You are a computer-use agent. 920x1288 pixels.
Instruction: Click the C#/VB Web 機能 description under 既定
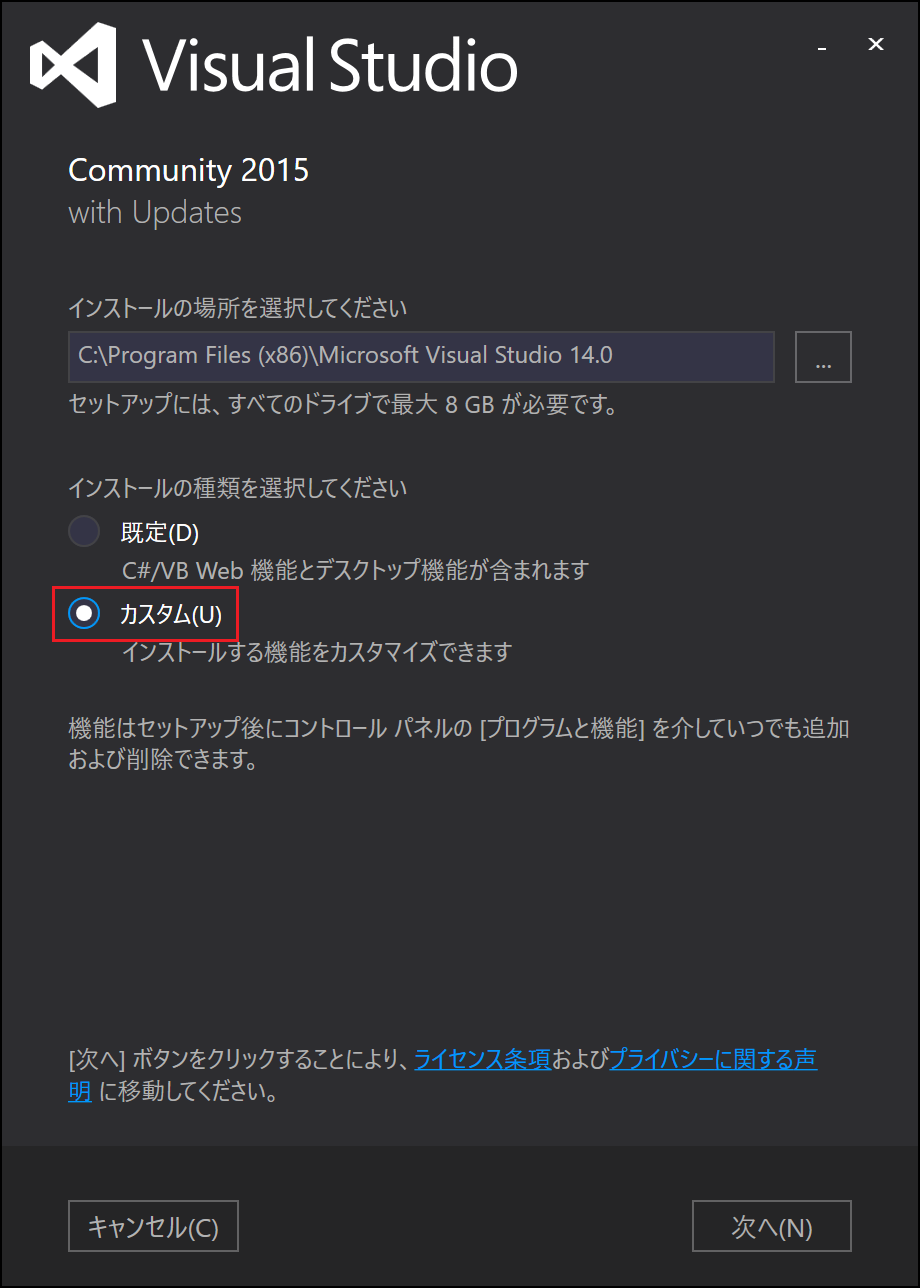[x=355, y=570]
